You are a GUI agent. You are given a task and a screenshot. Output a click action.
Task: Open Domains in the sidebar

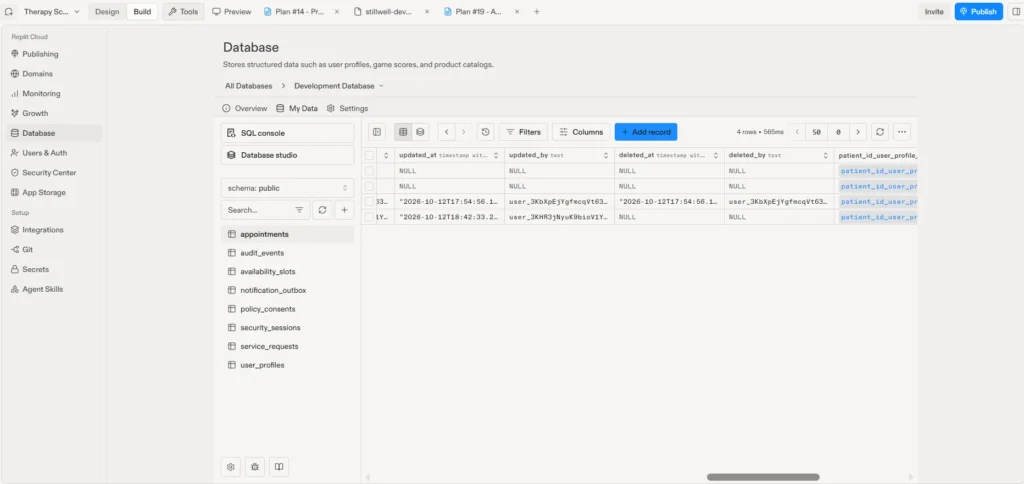click(x=52, y=74)
